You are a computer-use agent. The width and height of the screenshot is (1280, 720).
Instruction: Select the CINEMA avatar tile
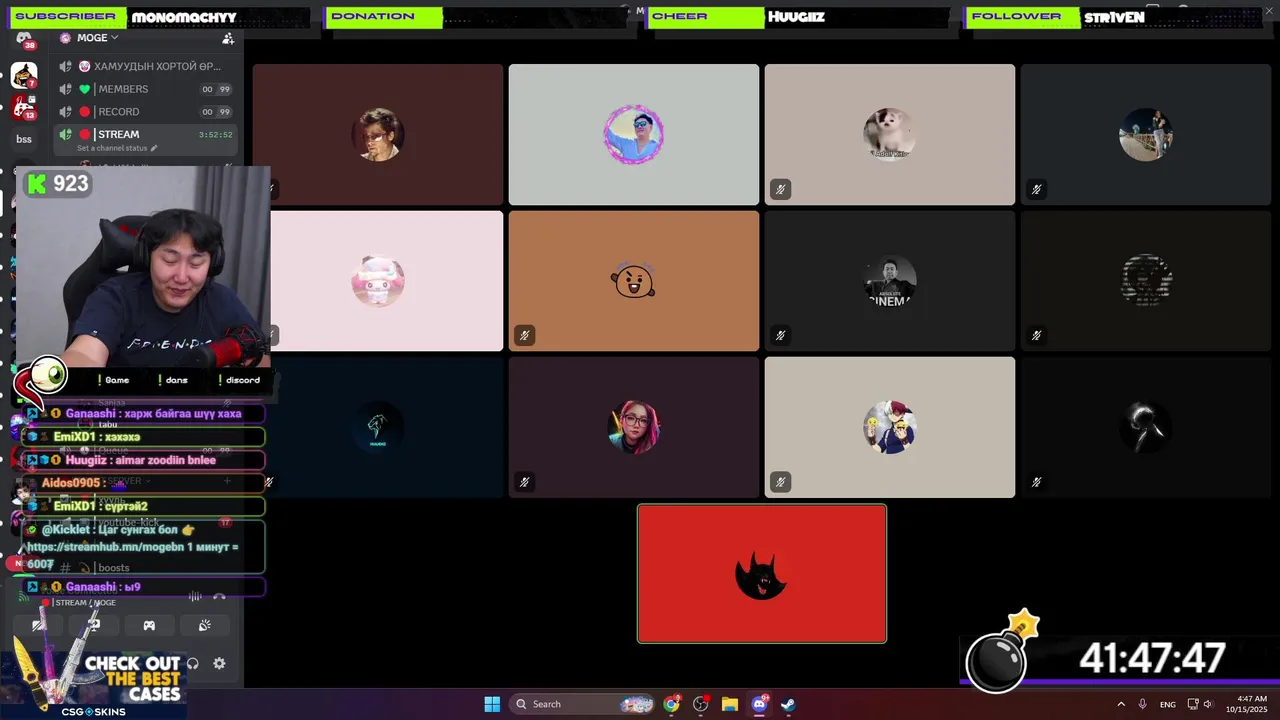(889, 281)
